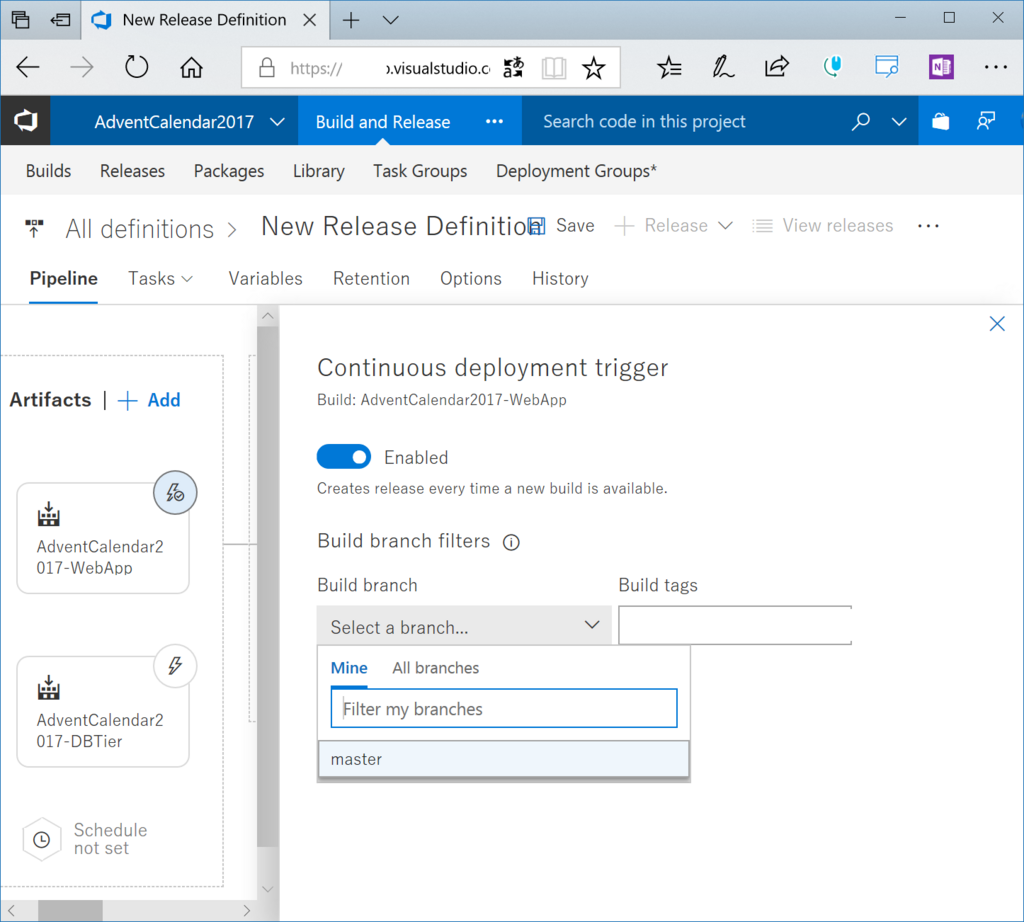Switch to the Variables tab
The width and height of the screenshot is (1024, 922).
pyautogui.click(x=265, y=279)
